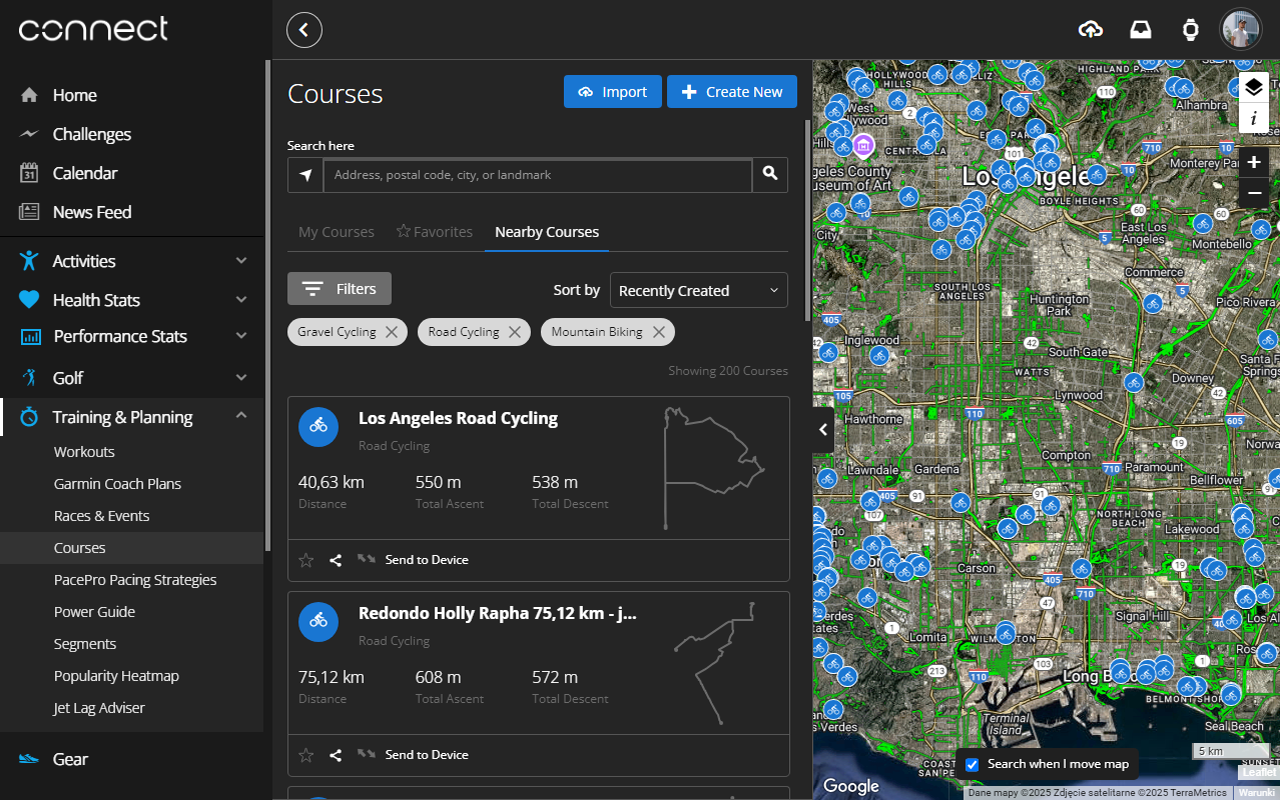Click the Los Angeles course route thumbnail
The height and width of the screenshot is (800, 1280).
[714, 467]
